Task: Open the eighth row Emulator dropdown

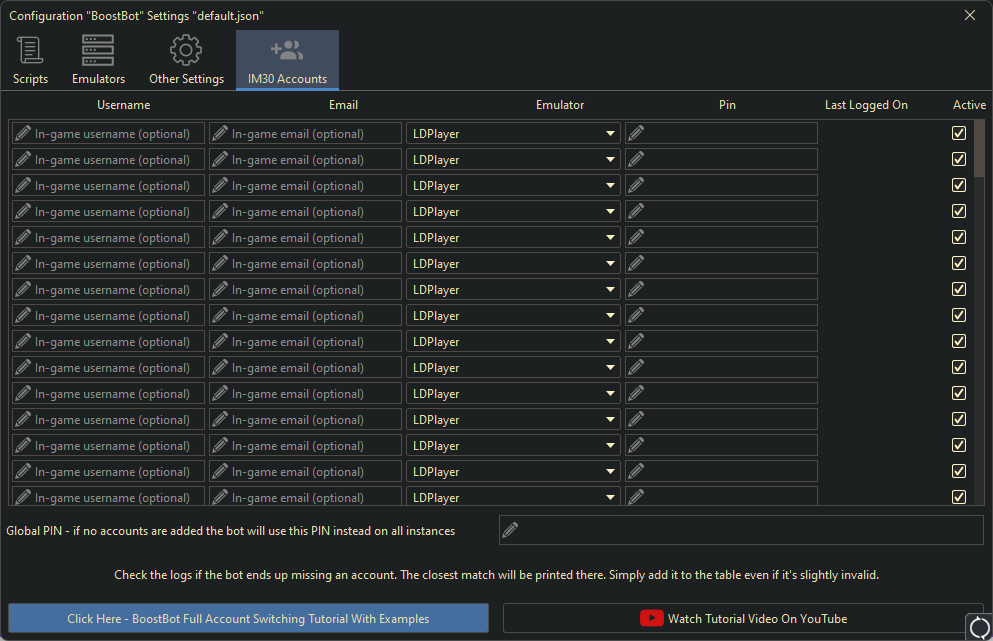Action: tap(611, 315)
